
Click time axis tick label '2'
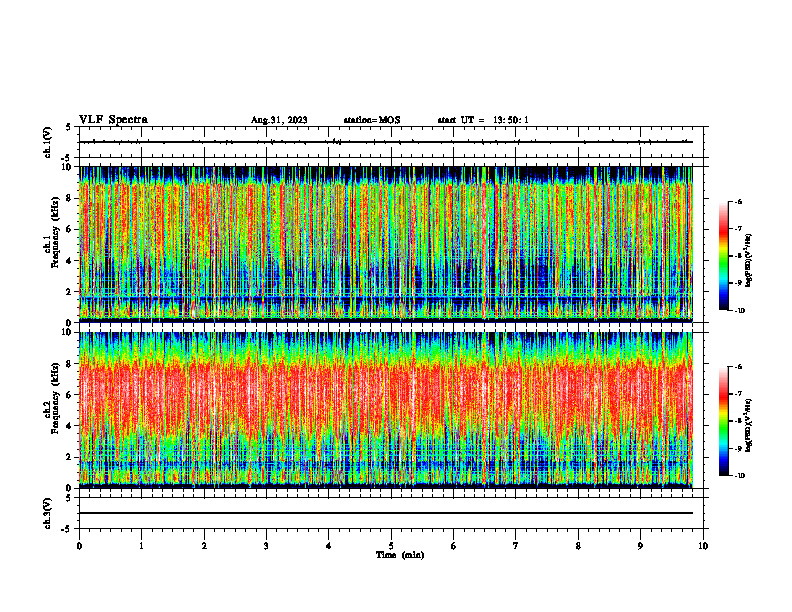pyautogui.click(x=204, y=546)
